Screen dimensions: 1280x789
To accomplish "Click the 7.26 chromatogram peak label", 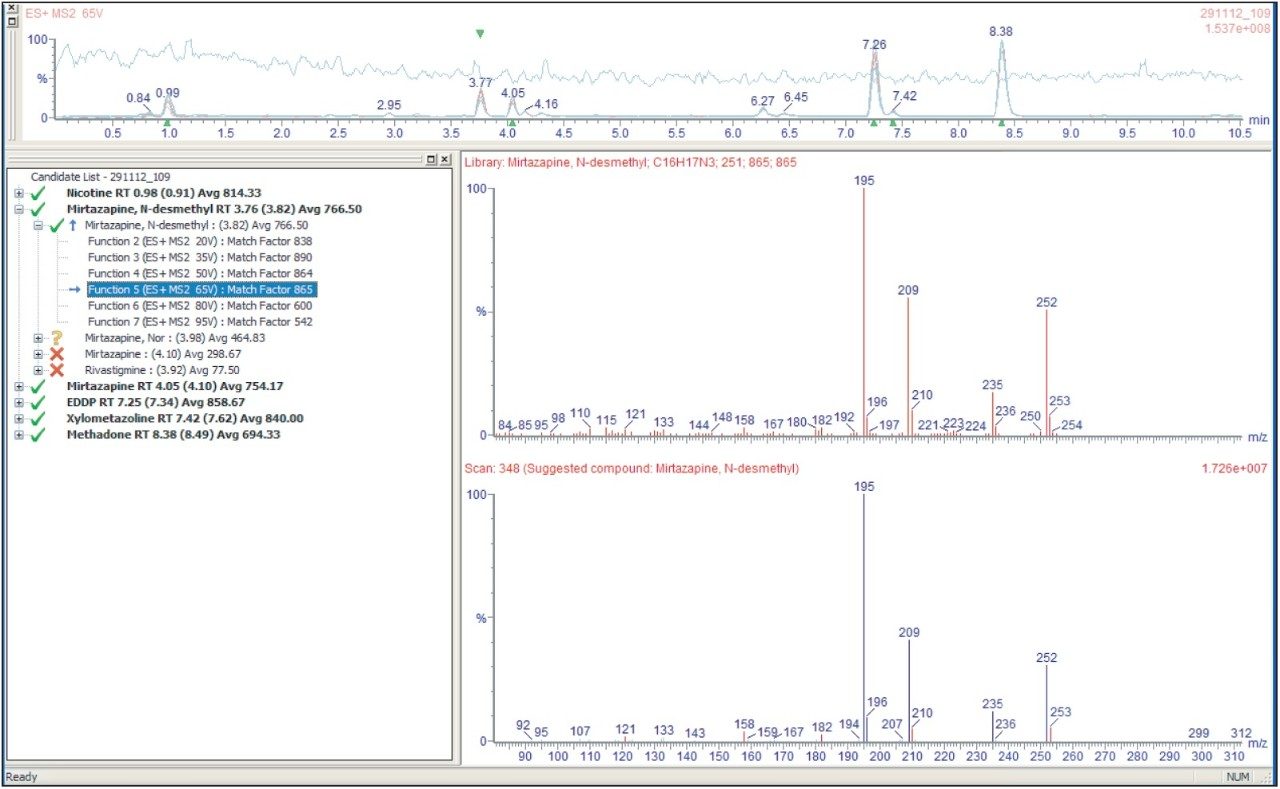I will (x=874, y=45).
